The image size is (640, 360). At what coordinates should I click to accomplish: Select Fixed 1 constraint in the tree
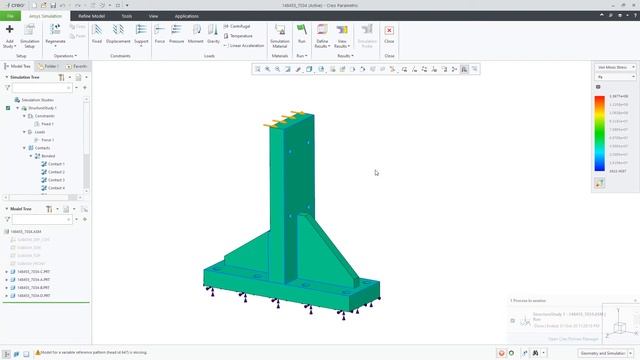click(44, 124)
